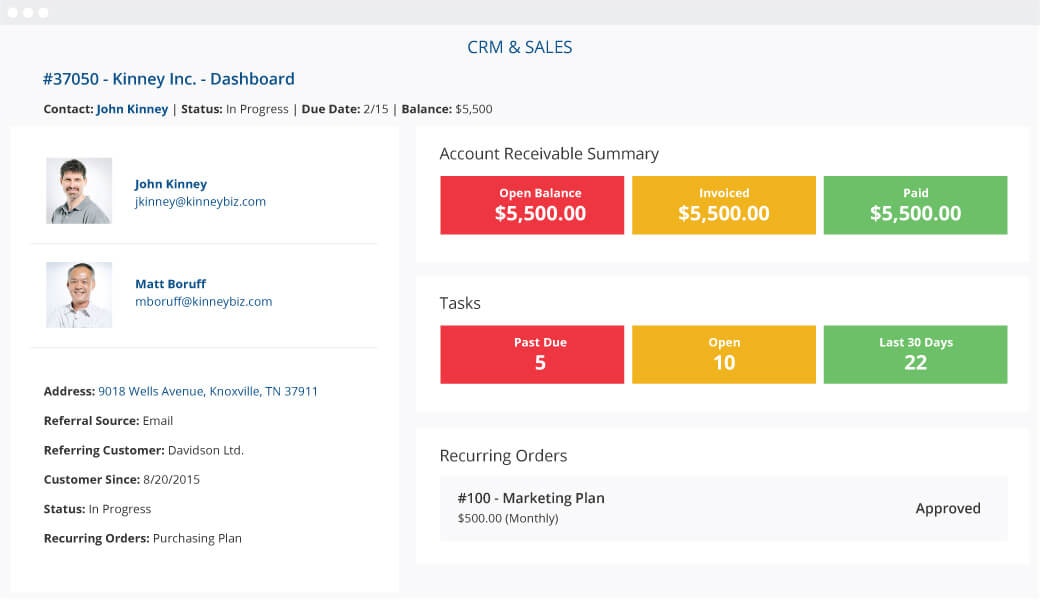Screen dimensions: 1040x600
Task: Click John Kinney's name in the contact card
Action: [170, 184]
